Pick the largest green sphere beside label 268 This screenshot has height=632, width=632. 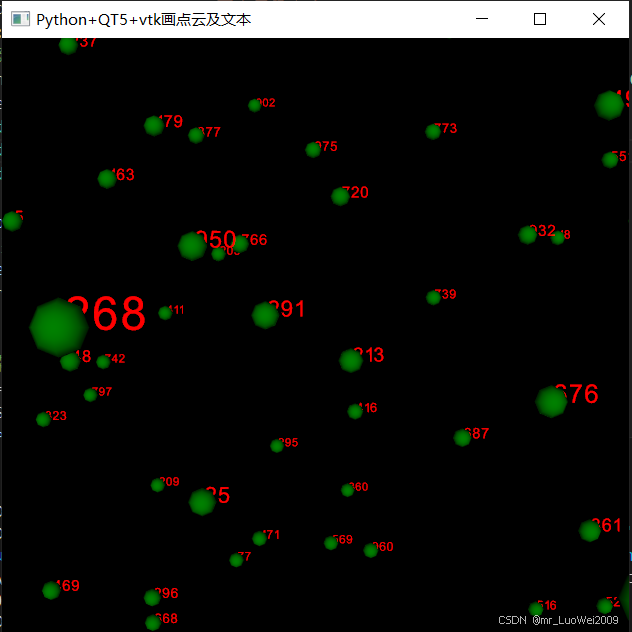point(59,327)
